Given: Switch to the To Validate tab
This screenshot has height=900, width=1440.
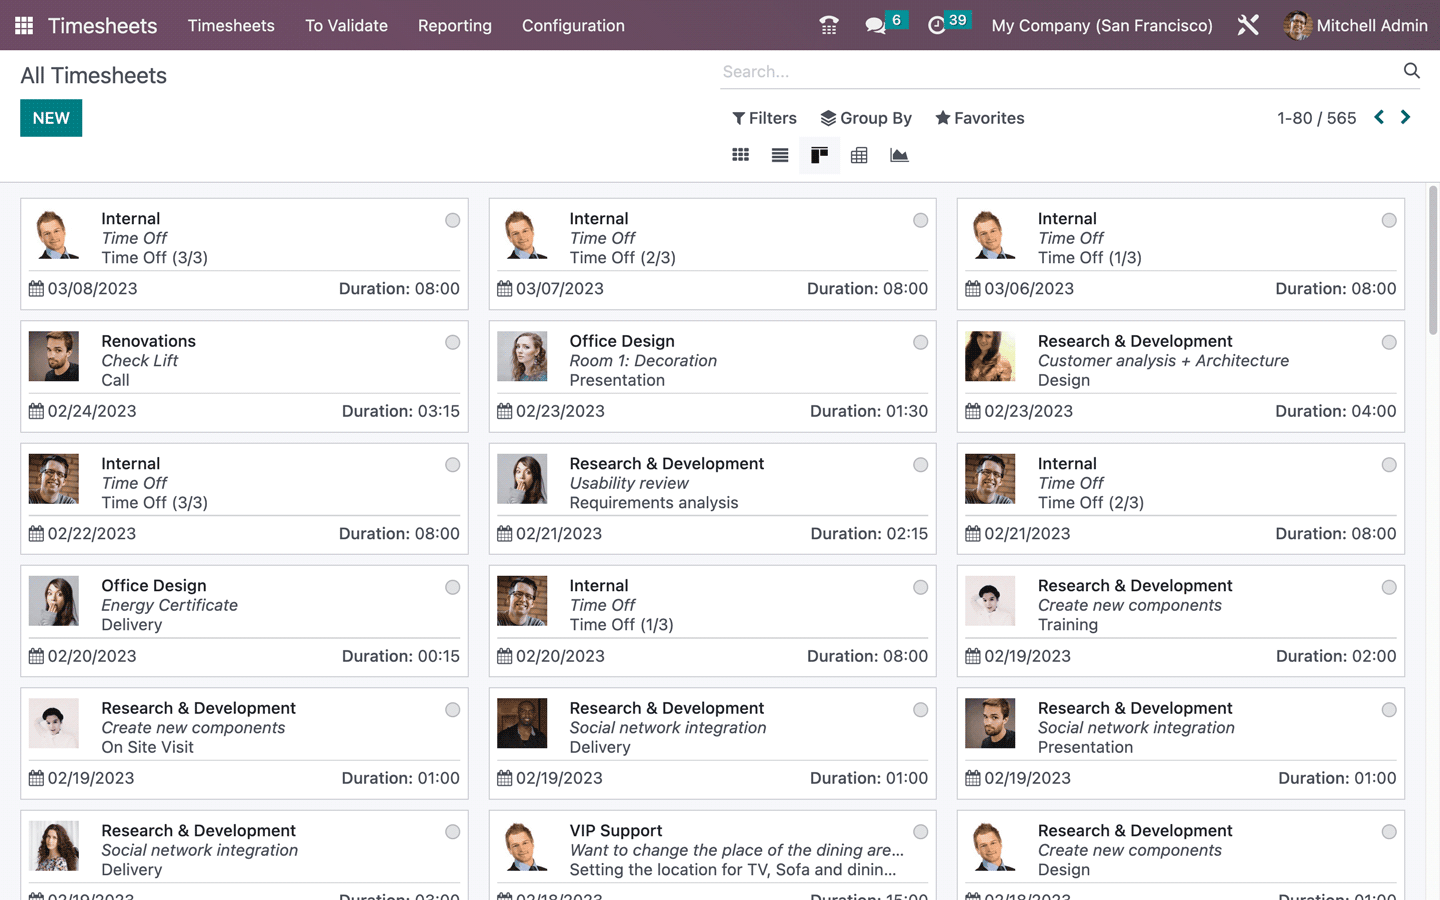Looking at the screenshot, I should pyautogui.click(x=346, y=25).
